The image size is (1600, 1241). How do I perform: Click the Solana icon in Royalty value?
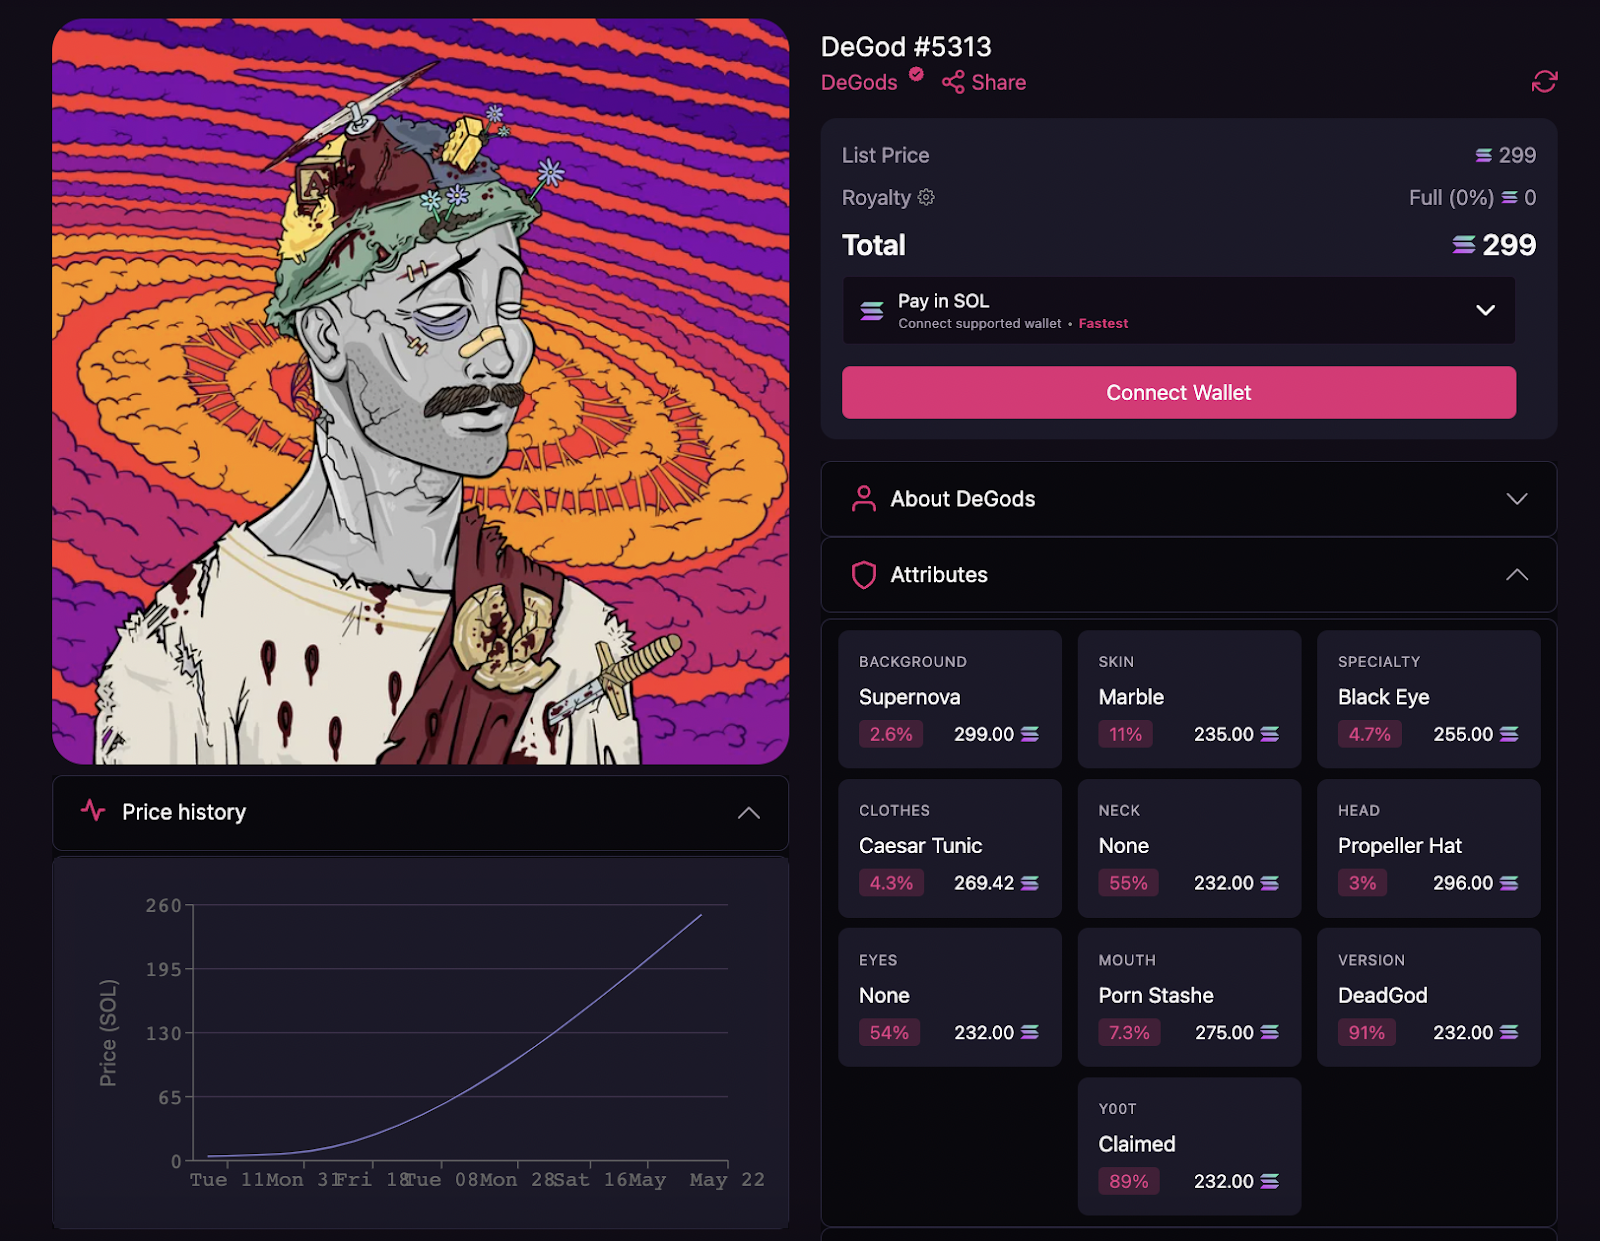tap(1510, 198)
